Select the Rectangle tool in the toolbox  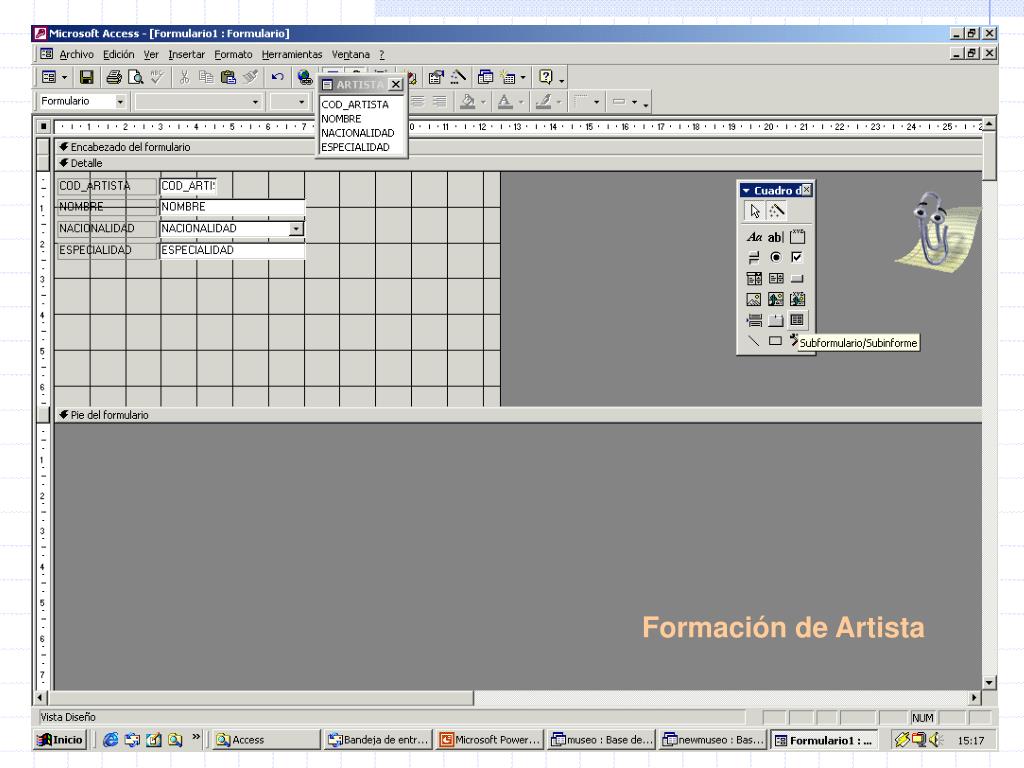776,341
